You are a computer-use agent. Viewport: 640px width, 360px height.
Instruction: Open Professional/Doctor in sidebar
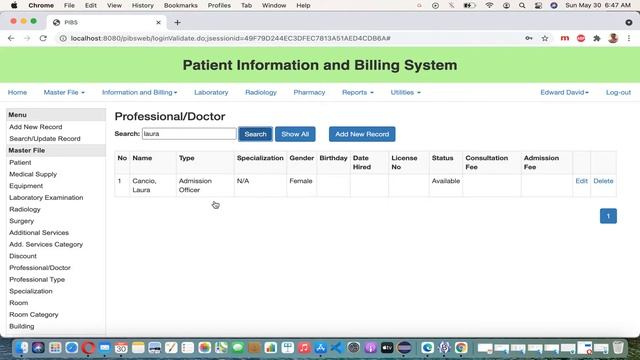coord(40,268)
